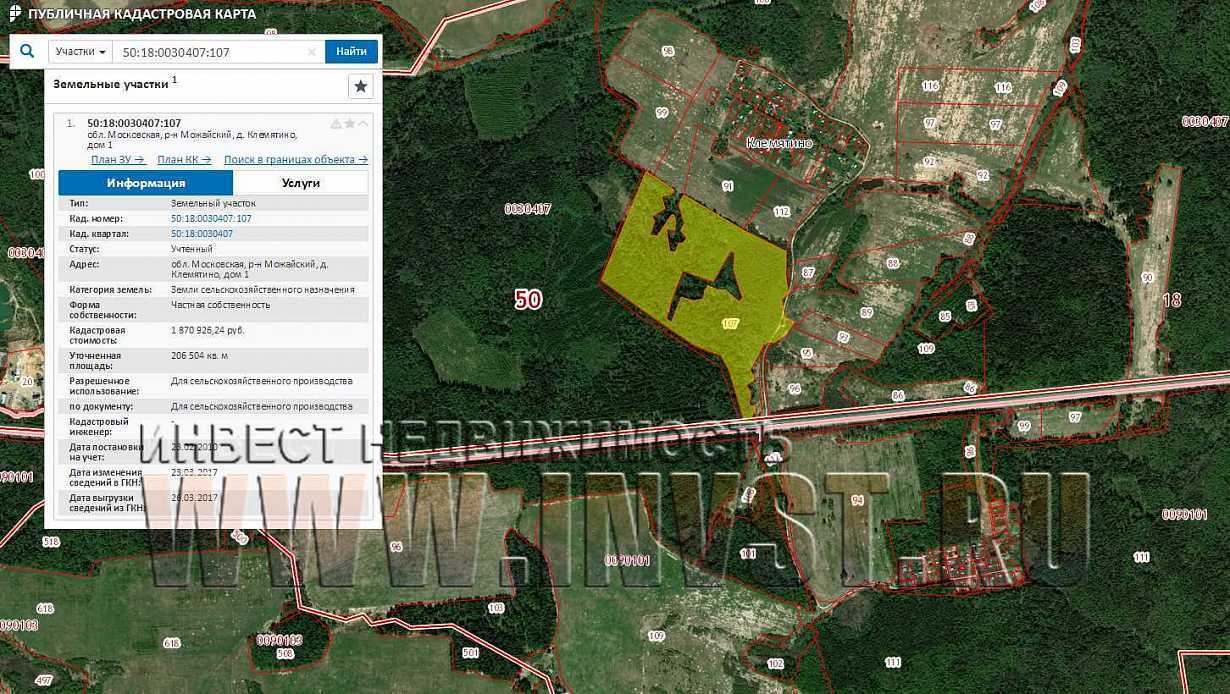Open the Участки search type dropdown
The height and width of the screenshot is (694, 1230).
point(80,52)
